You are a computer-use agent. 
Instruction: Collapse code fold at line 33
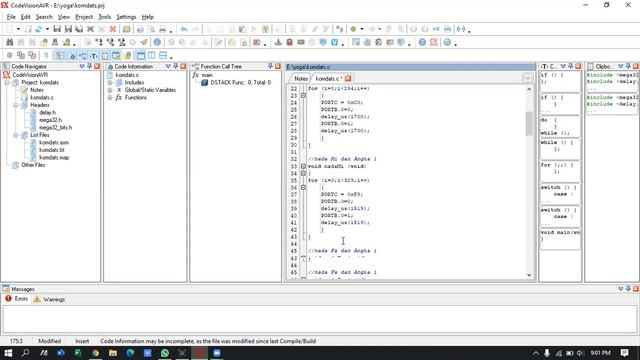(x=303, y=166)
